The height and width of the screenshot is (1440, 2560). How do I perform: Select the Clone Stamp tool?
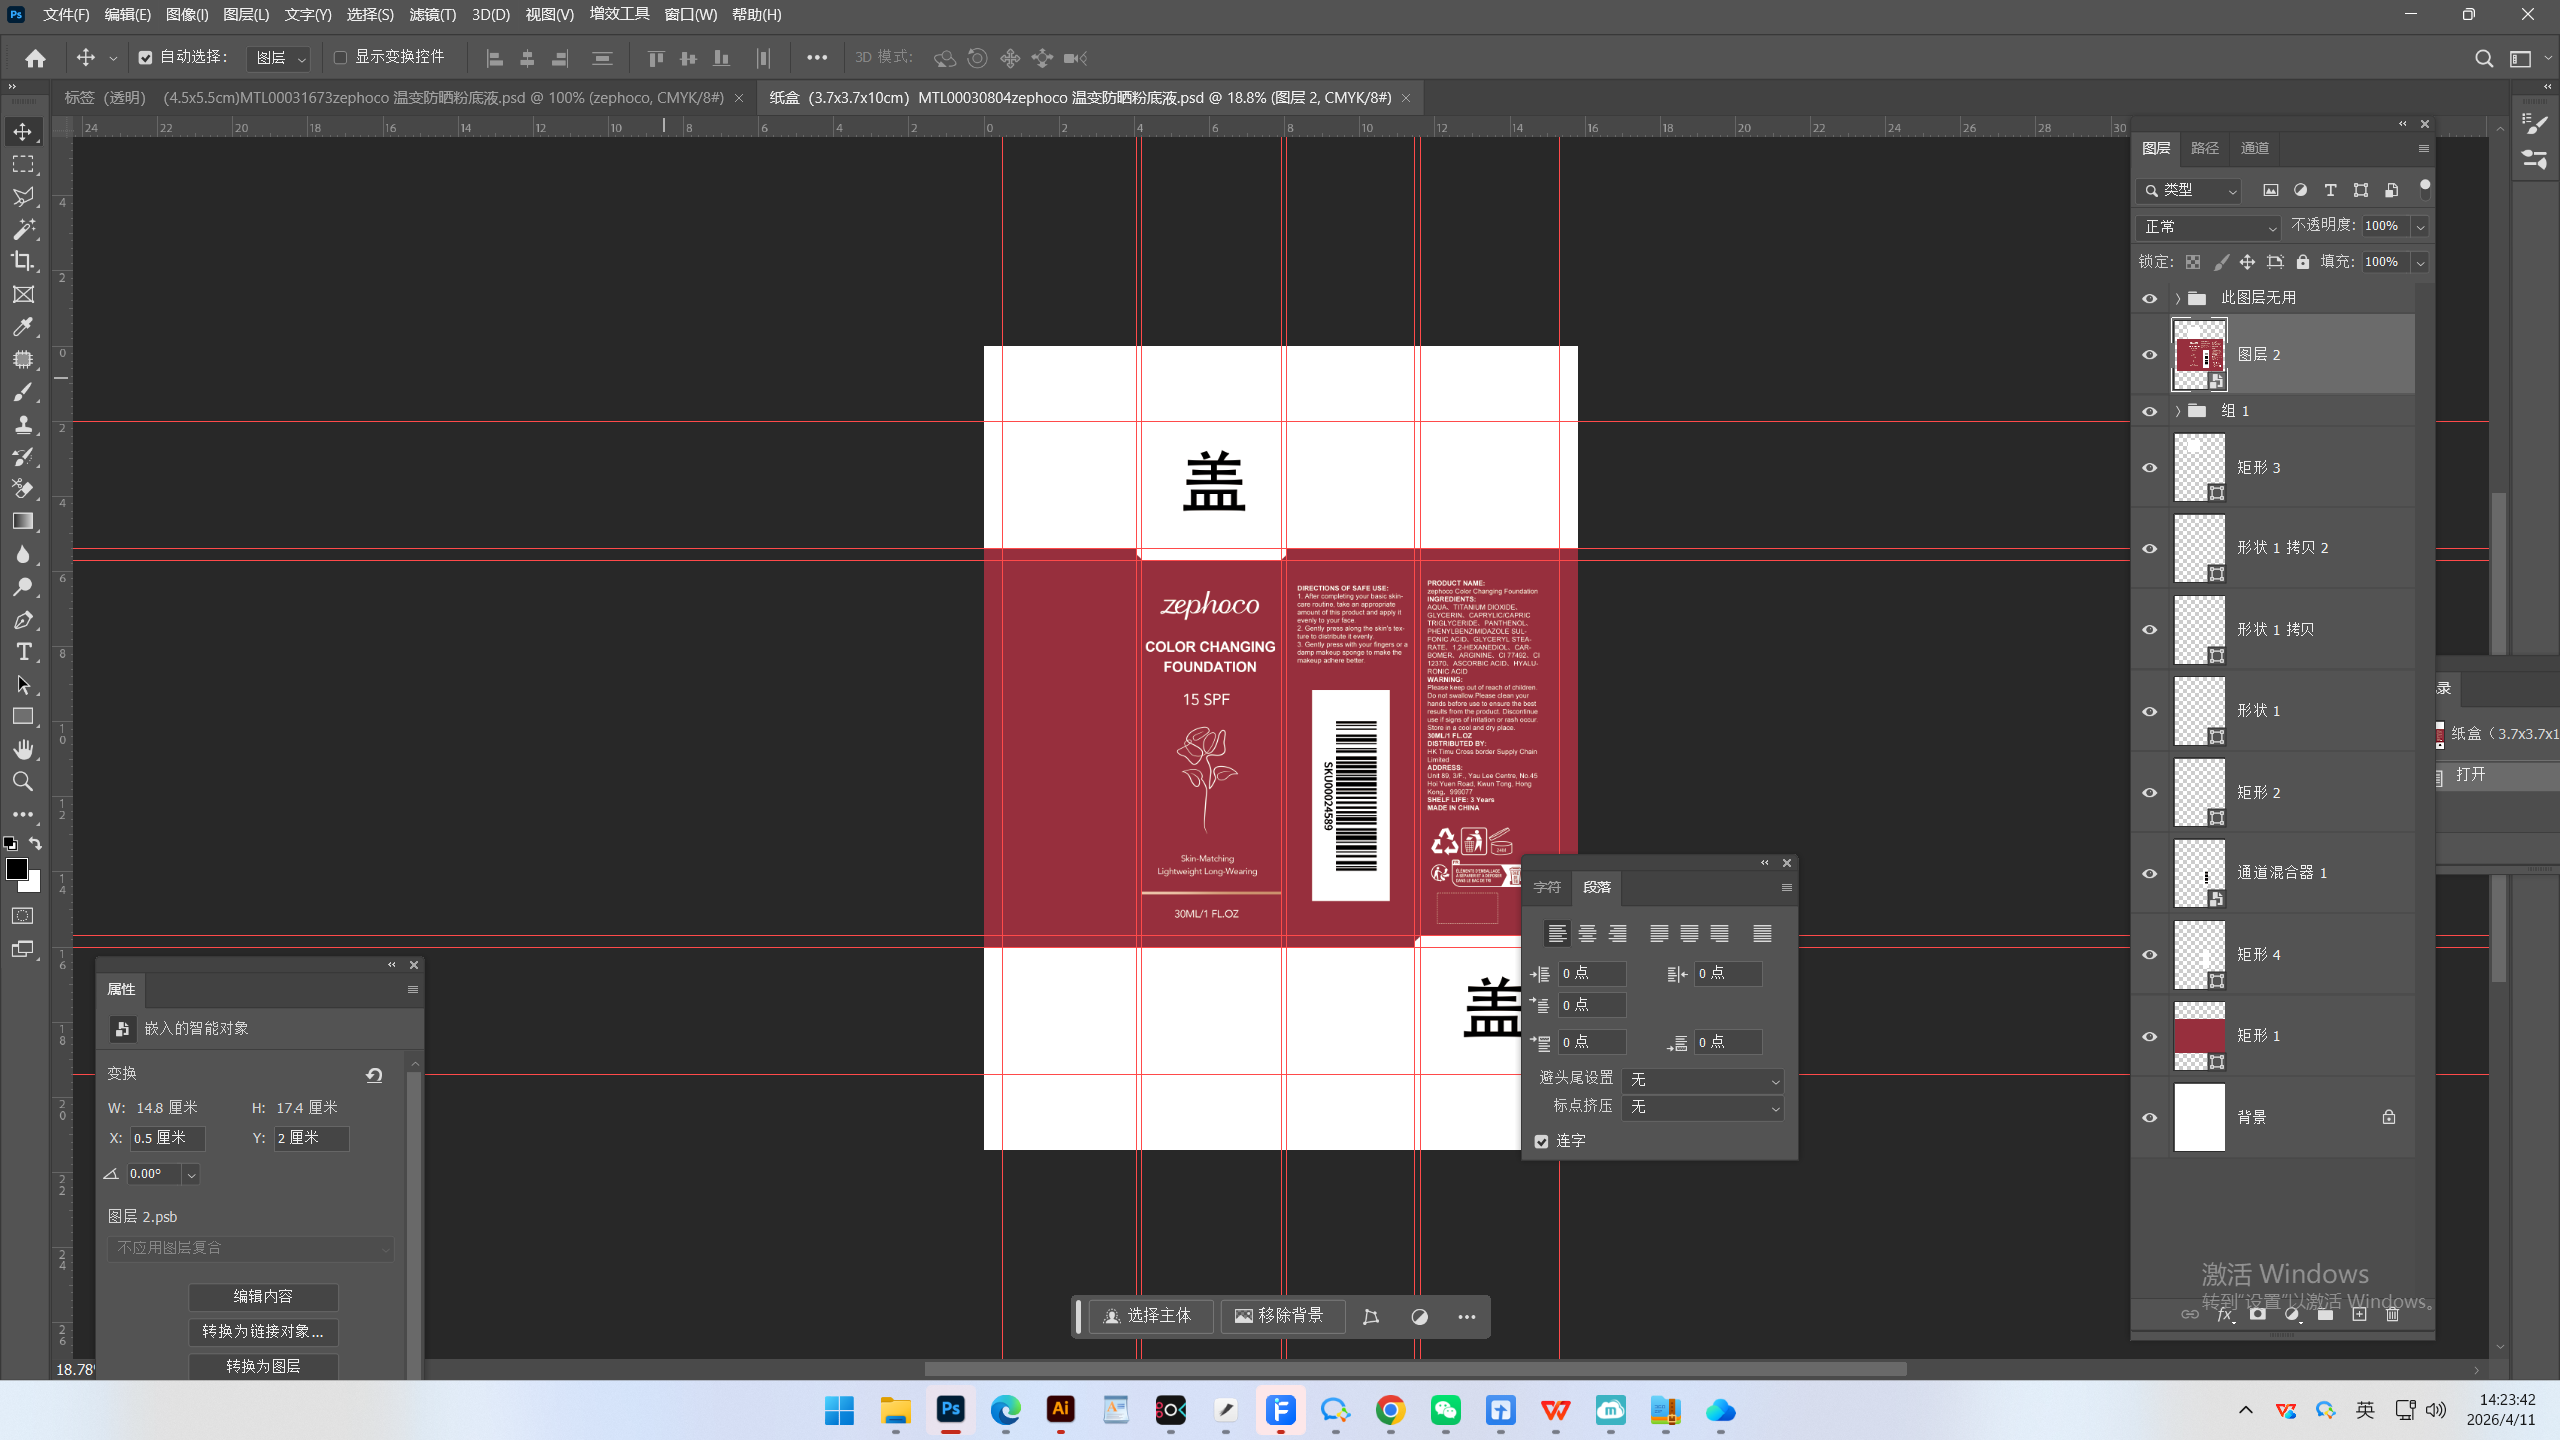tap(23, 424)
